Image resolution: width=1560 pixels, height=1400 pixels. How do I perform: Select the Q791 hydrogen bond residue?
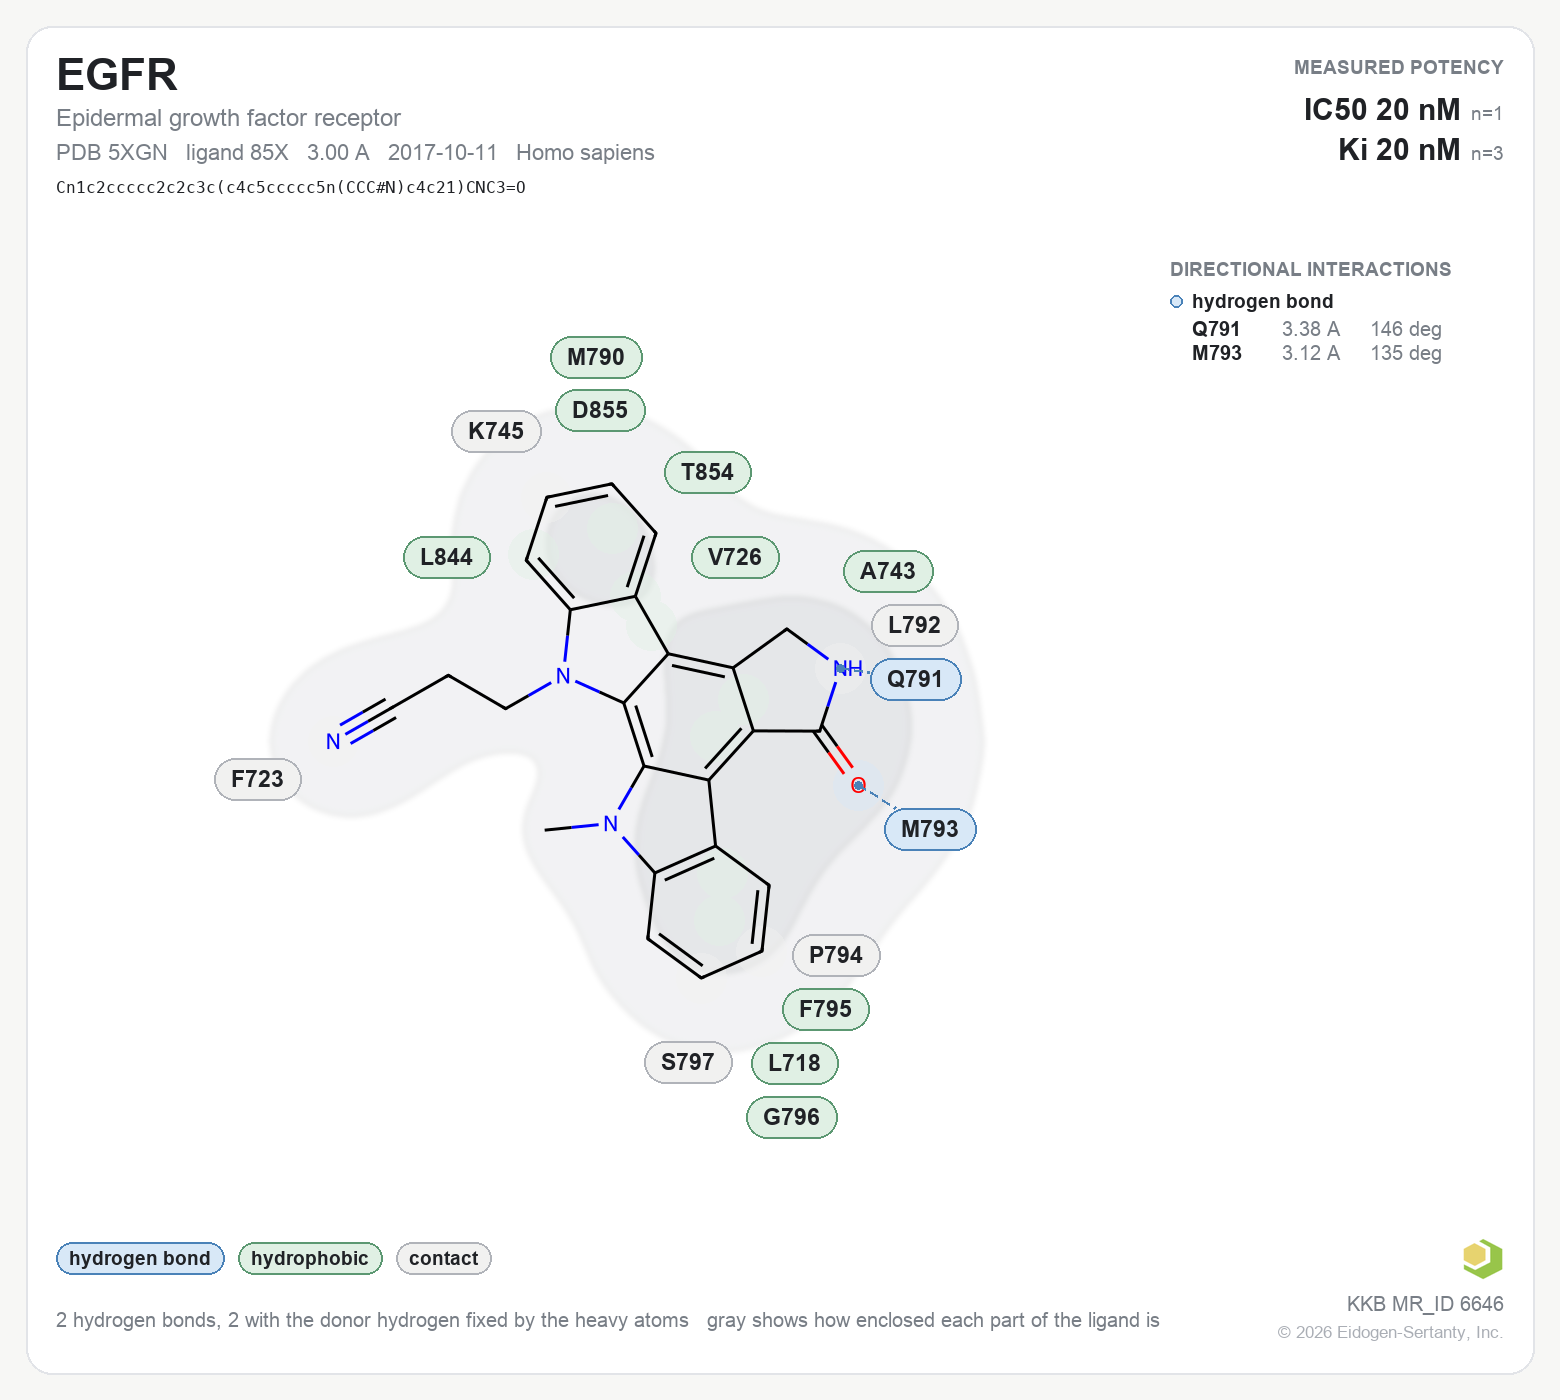(x=915, y=679)
